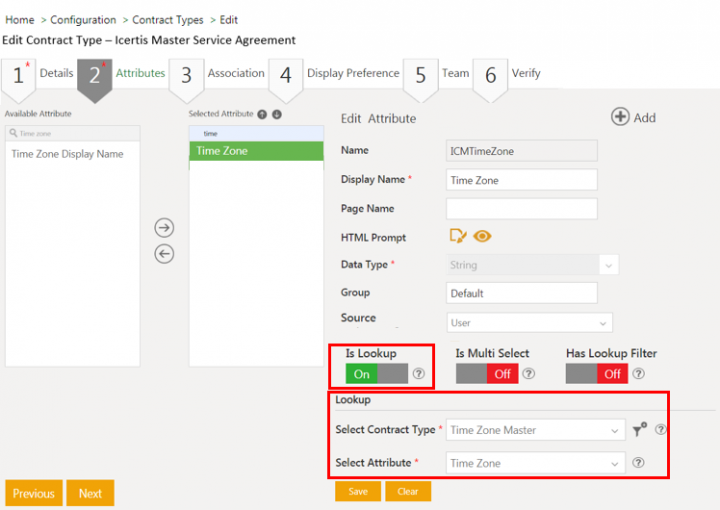720x510 pixels.
Task: Click the Selected Attribute search field
Action: [x=256, y=133]
